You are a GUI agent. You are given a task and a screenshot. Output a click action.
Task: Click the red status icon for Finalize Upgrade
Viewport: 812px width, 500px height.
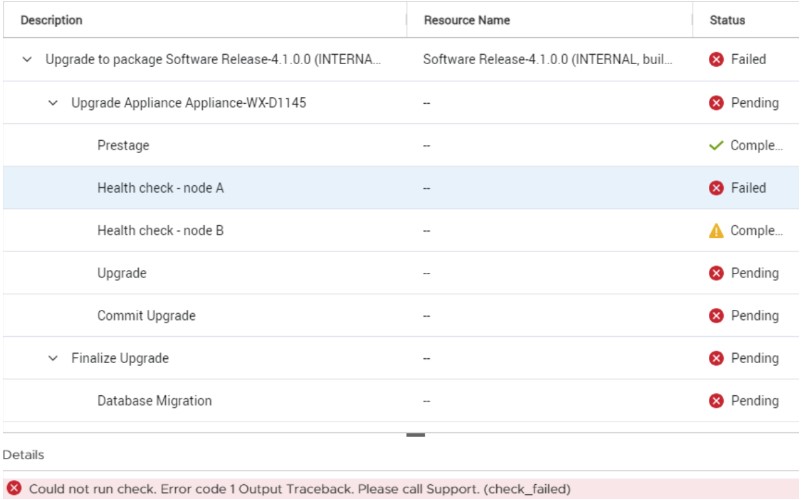coord(716,358)
